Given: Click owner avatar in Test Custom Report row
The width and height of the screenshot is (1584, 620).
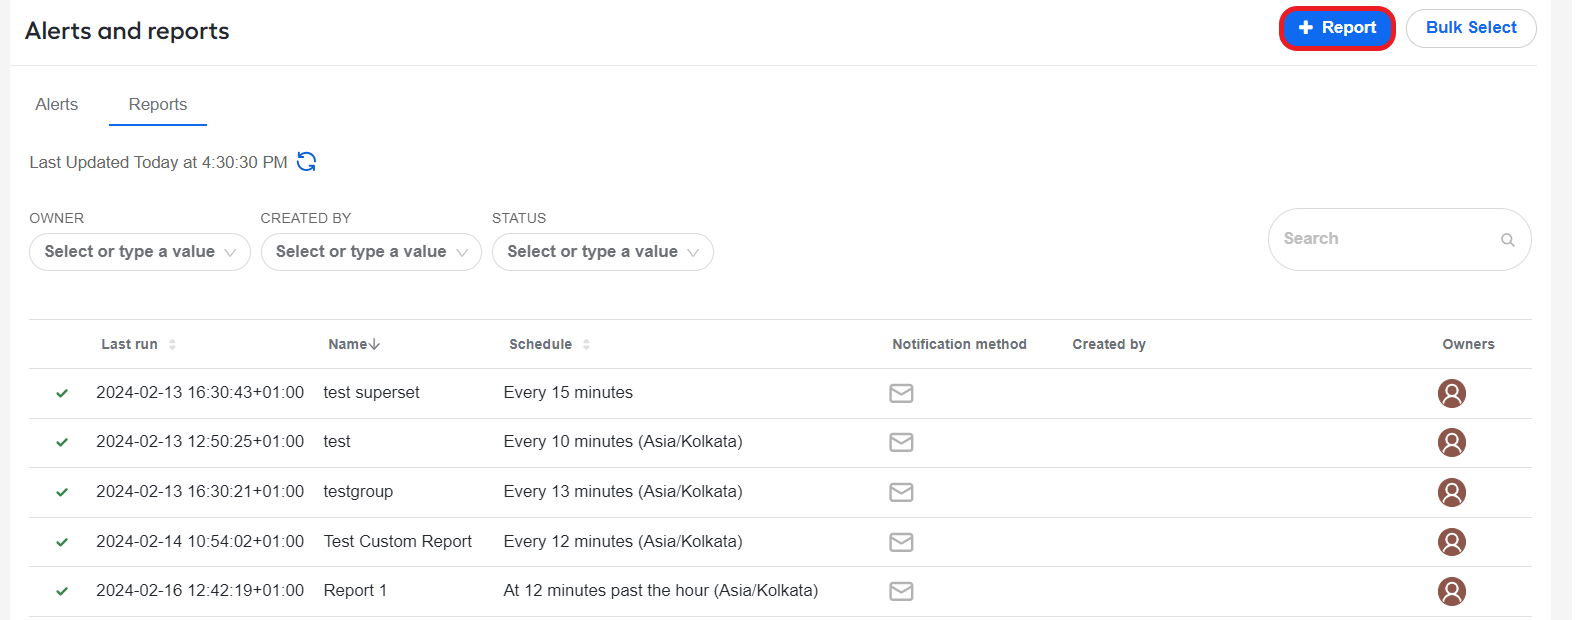Looking at the screenshot, I should pyautogui.click(x=1452, y=542).
